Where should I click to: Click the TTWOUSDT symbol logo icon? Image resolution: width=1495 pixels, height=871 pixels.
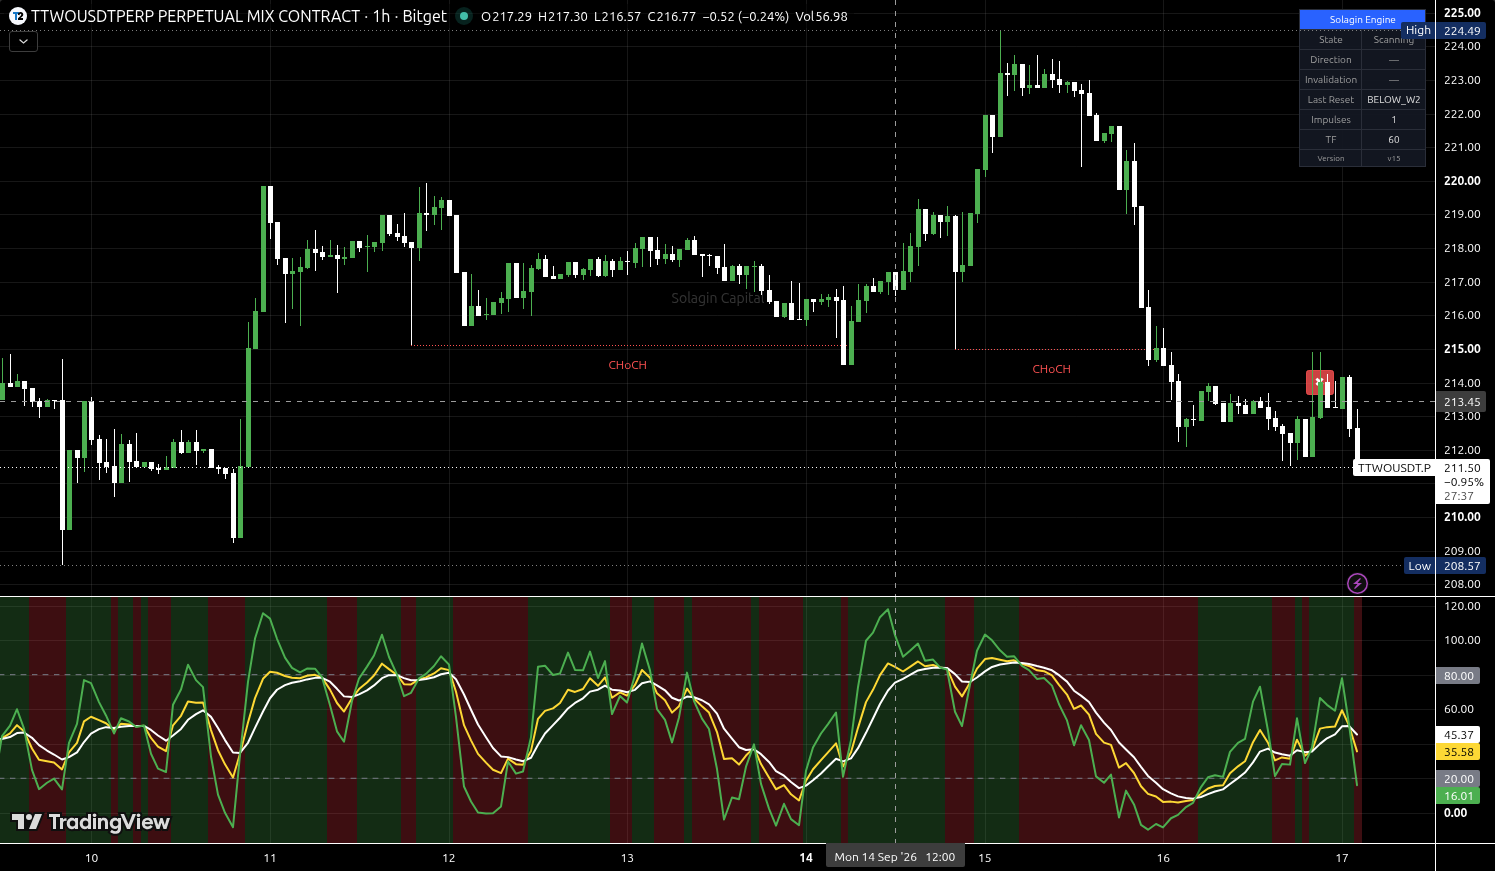click(x=18, y=16)
